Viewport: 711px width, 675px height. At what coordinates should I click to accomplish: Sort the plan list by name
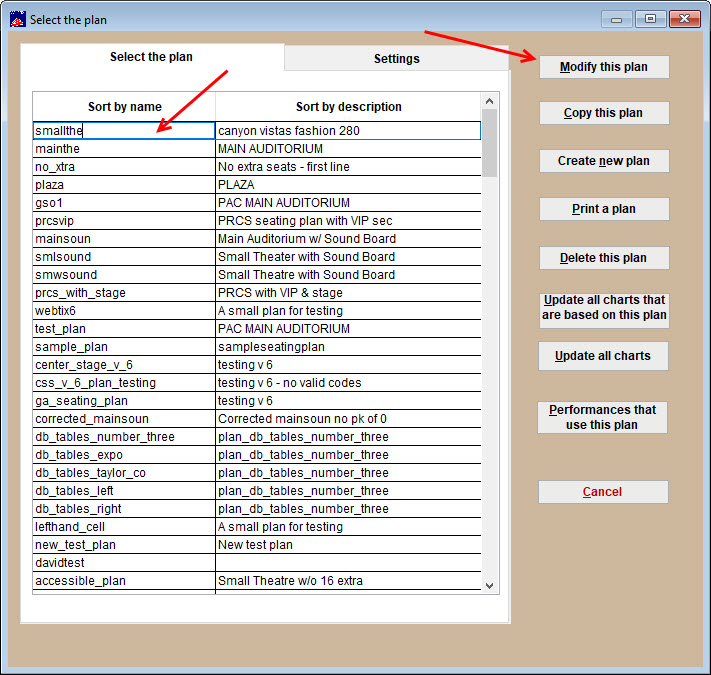(x=124, y=107)
